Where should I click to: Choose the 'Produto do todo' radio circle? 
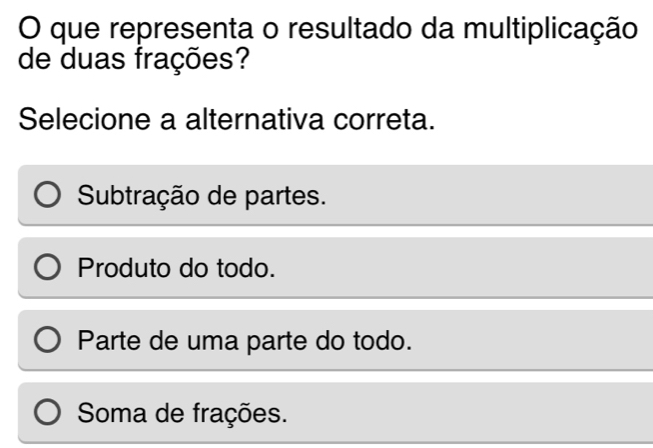click(x=49, y=268)
